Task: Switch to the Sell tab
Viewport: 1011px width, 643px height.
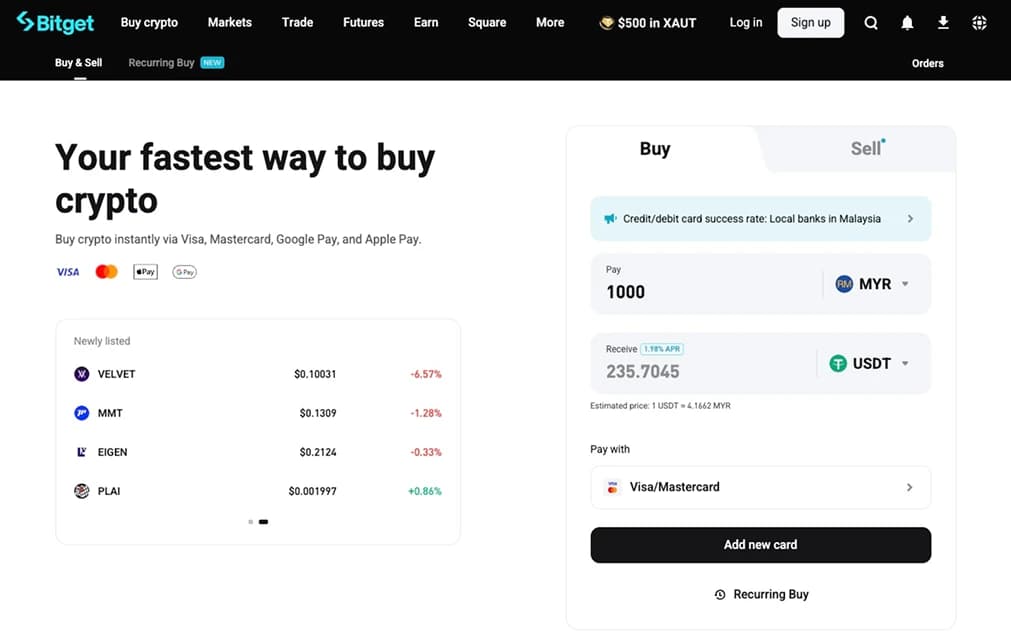Action: 866,149
